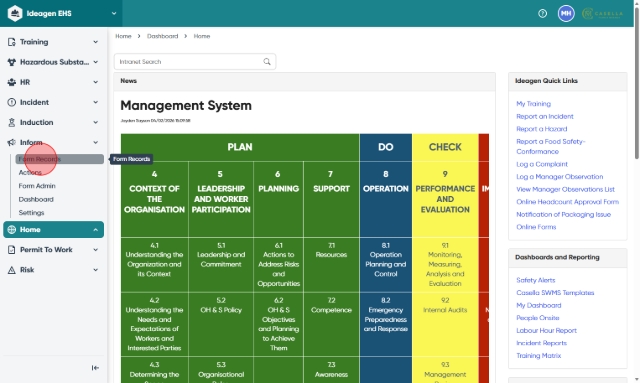Open Log a Complaint link
The width and height of the screenshot is (640, 383).
542,164
